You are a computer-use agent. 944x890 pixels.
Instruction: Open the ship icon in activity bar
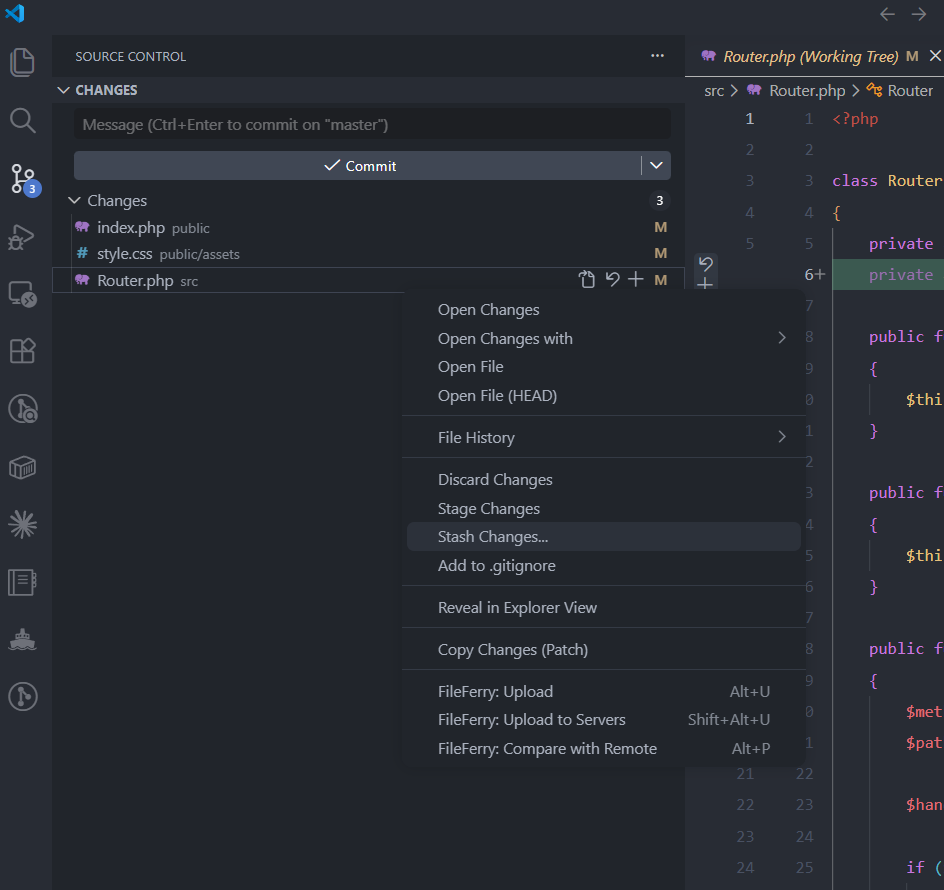(x=23, y=639)
